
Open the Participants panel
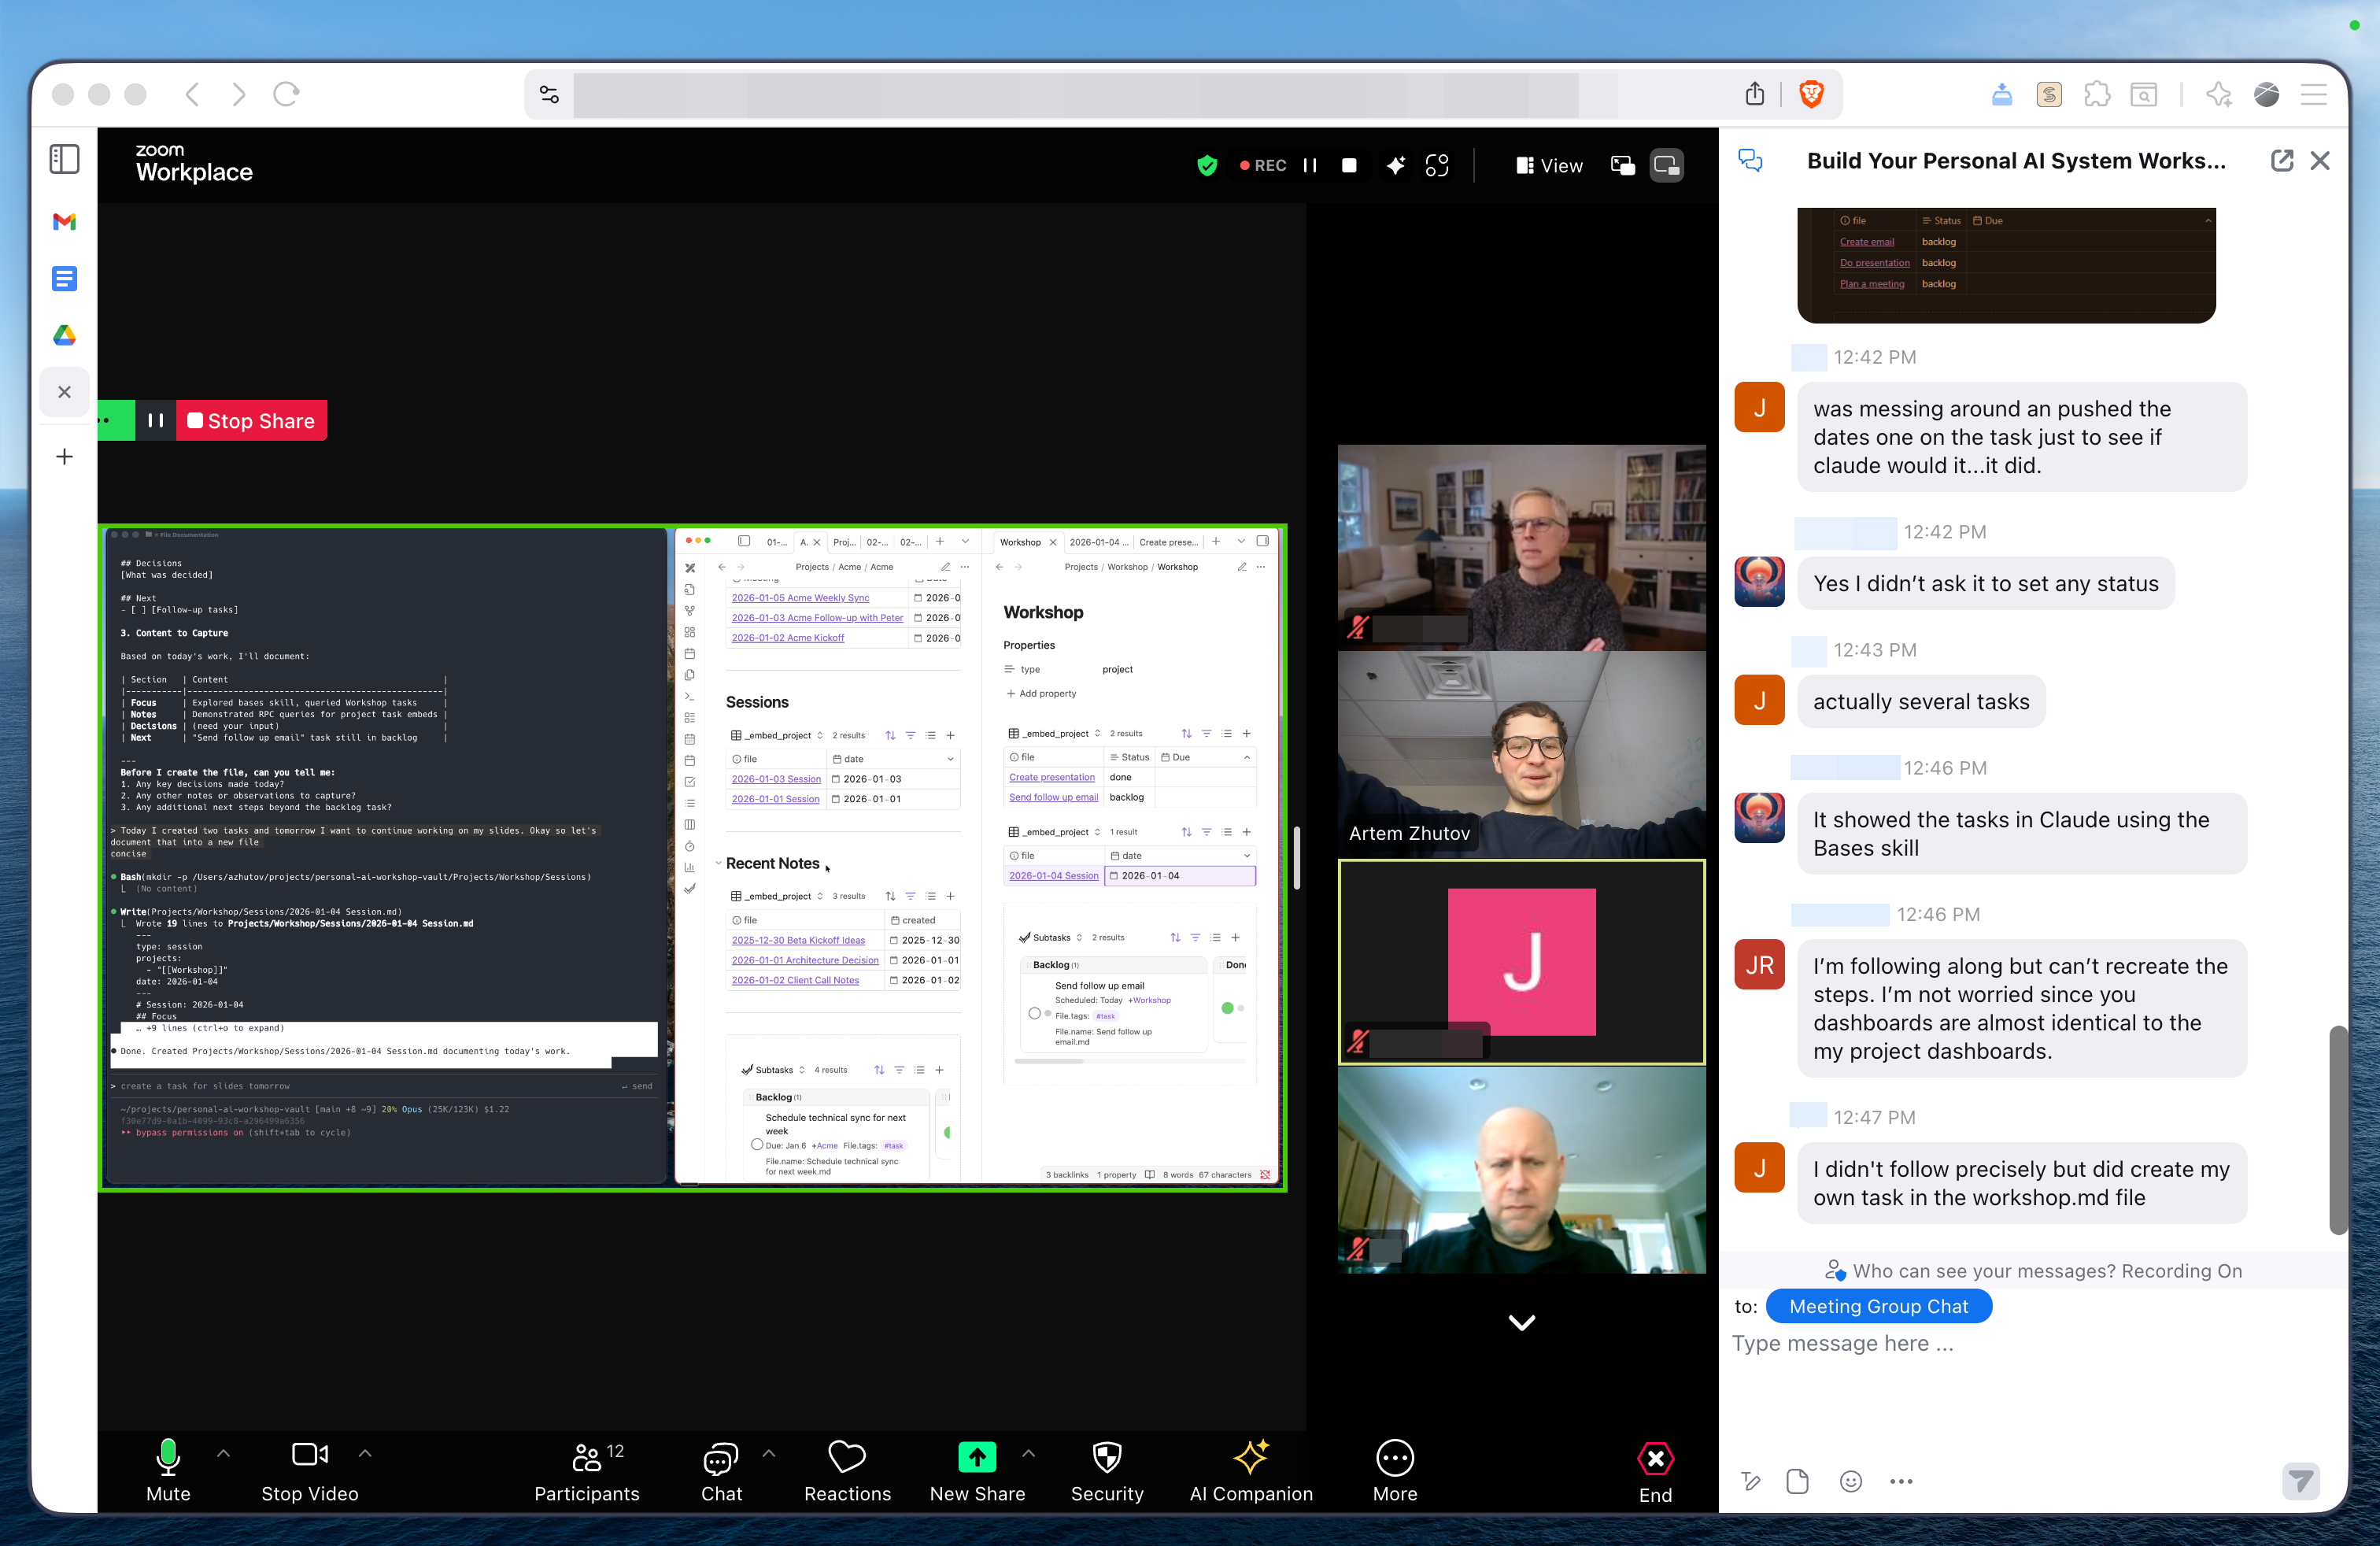pos(587,1471)
